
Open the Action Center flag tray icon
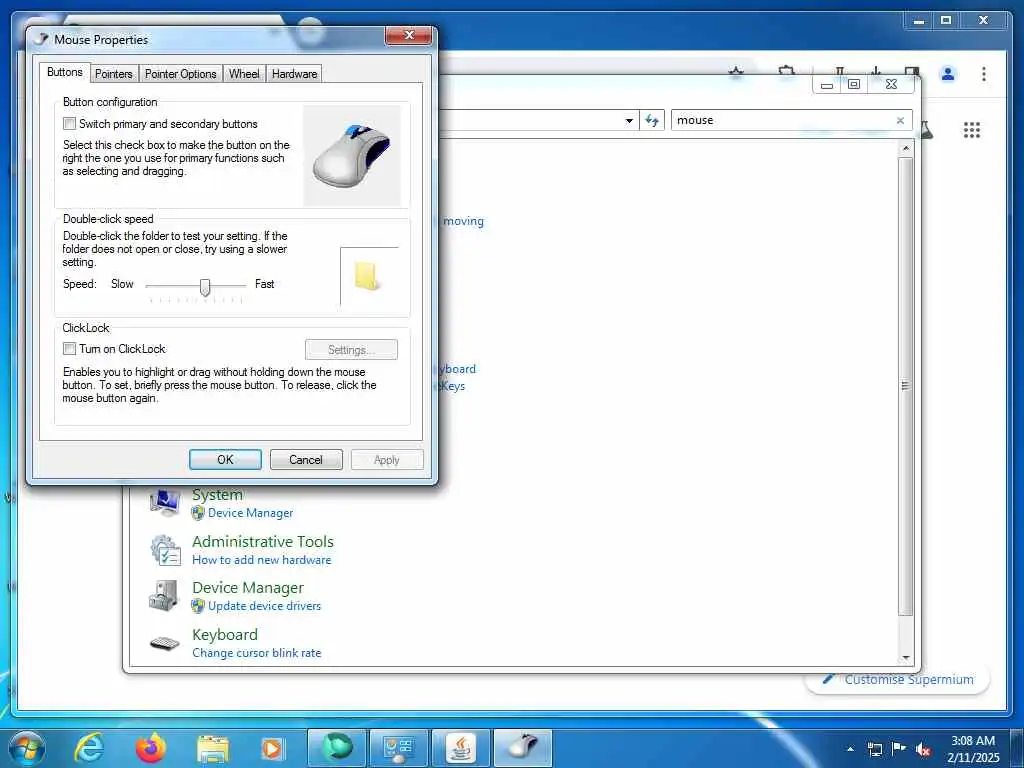click(899, 748)
